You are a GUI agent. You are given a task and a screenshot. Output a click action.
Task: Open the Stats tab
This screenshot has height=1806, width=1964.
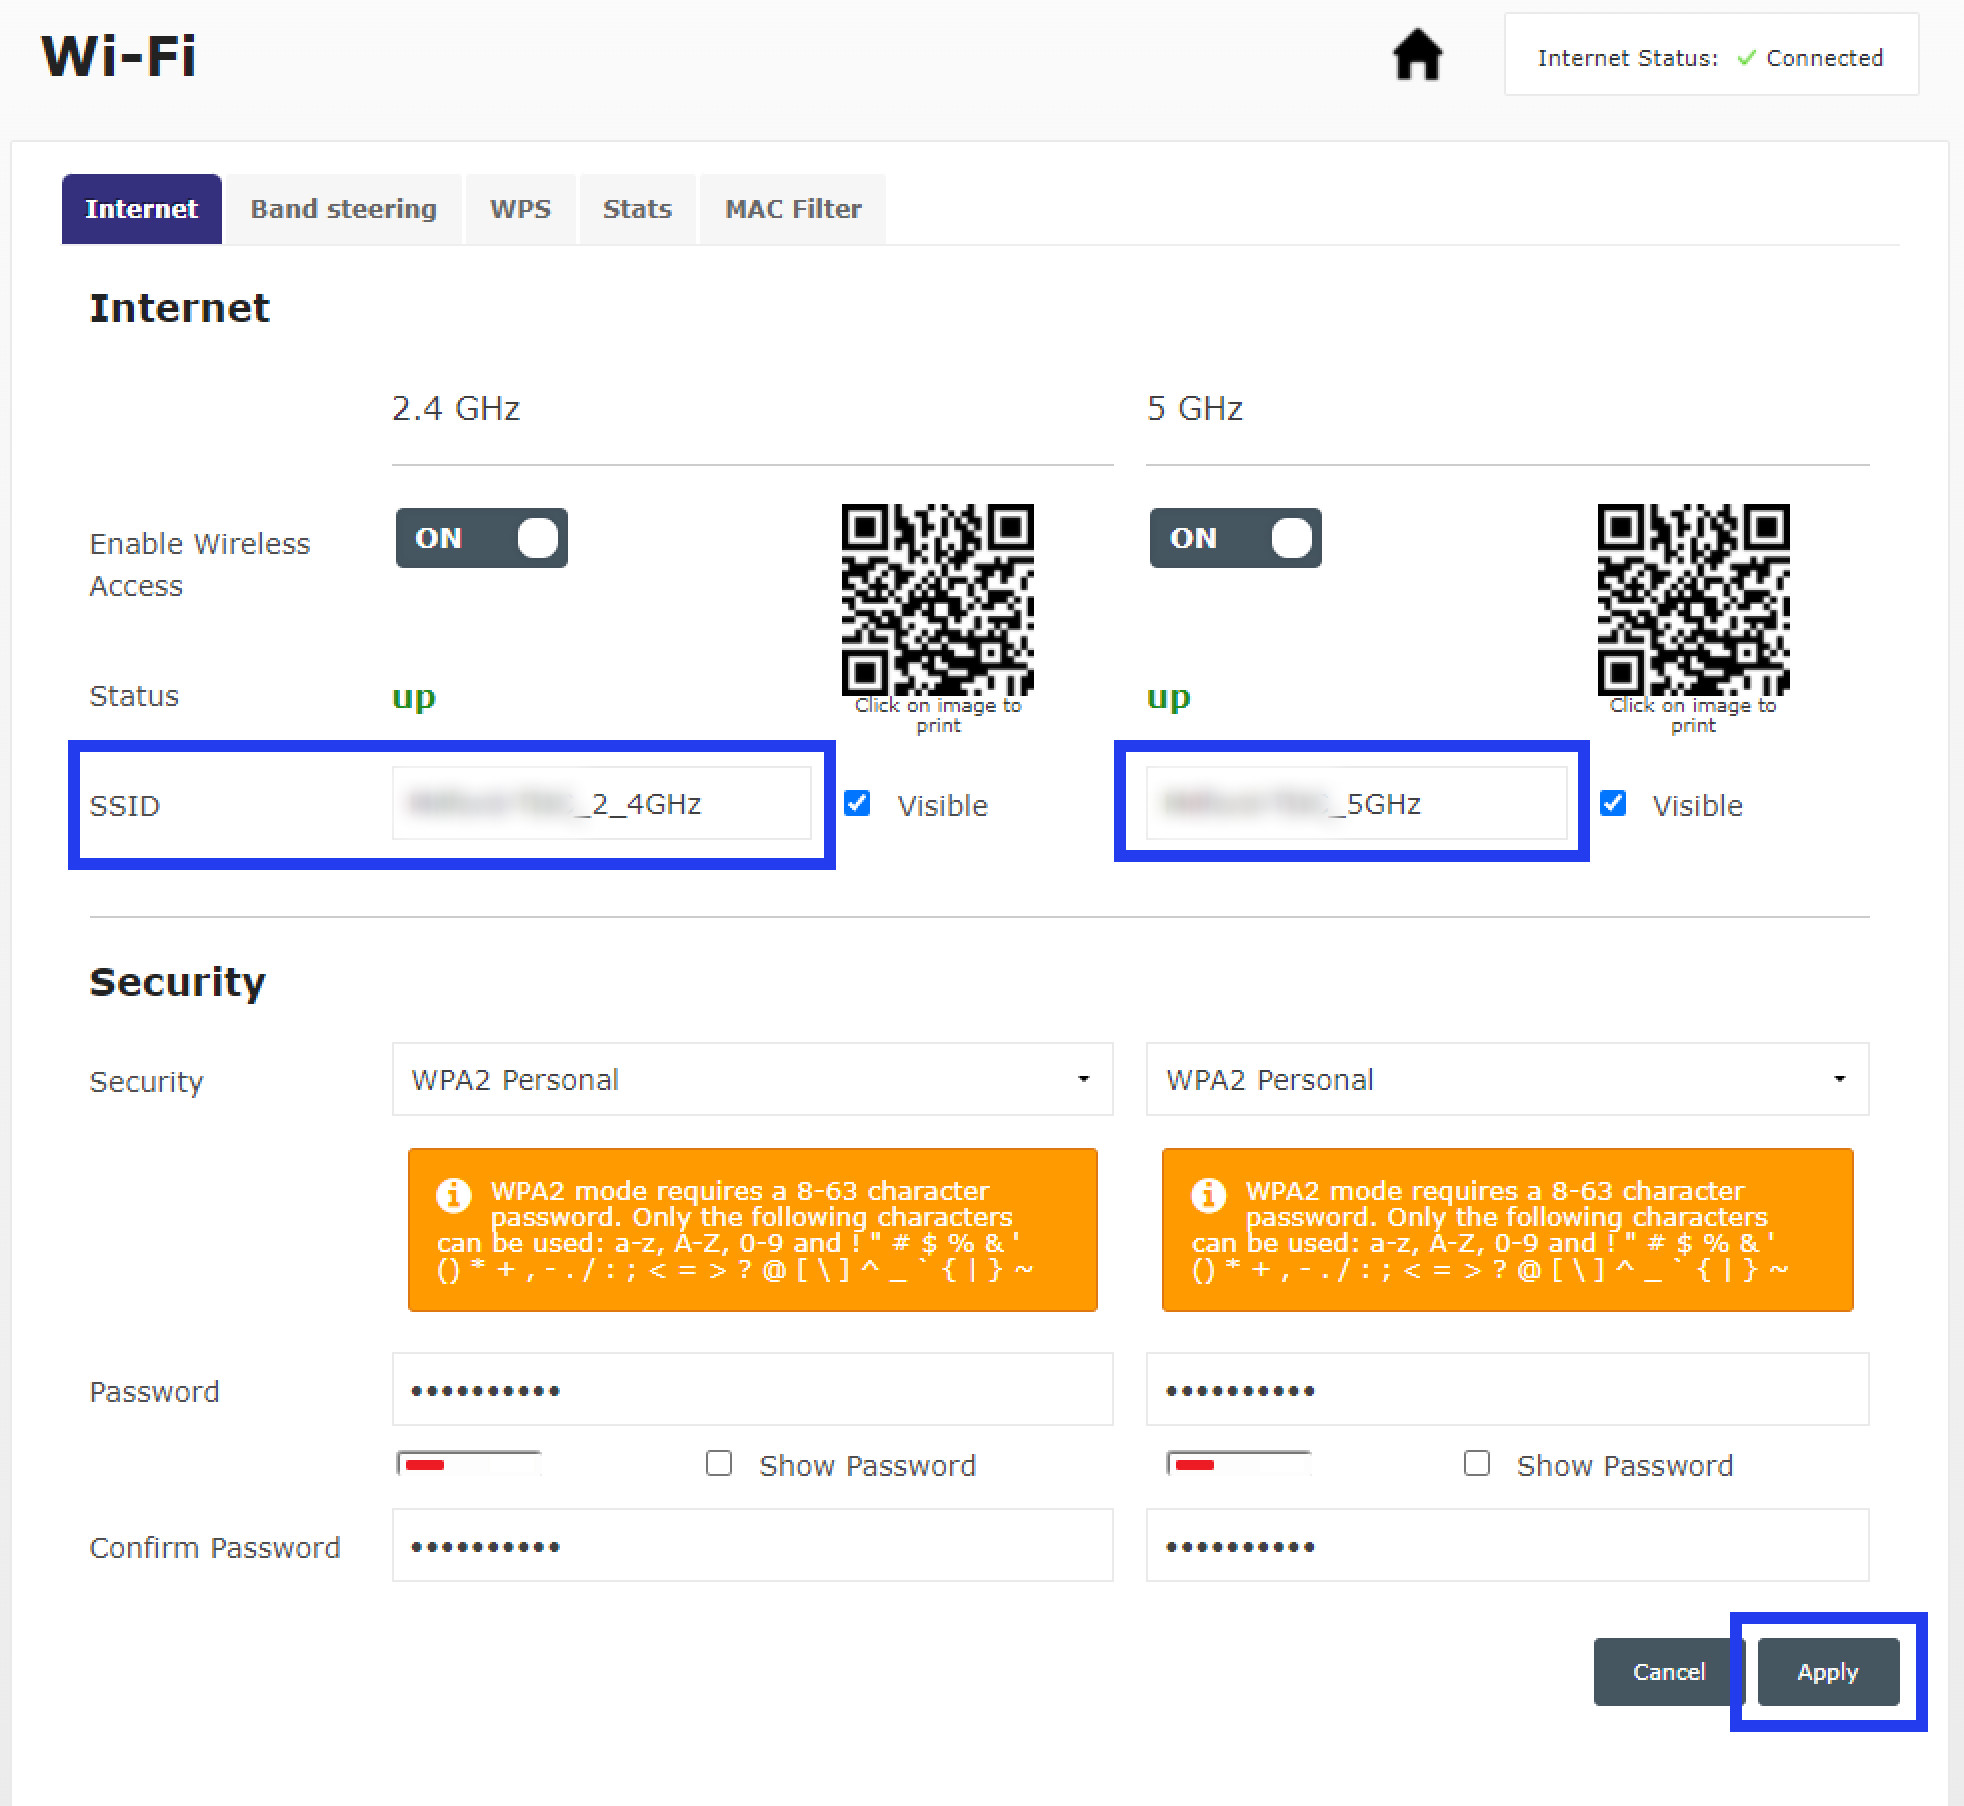coord(637,209)
